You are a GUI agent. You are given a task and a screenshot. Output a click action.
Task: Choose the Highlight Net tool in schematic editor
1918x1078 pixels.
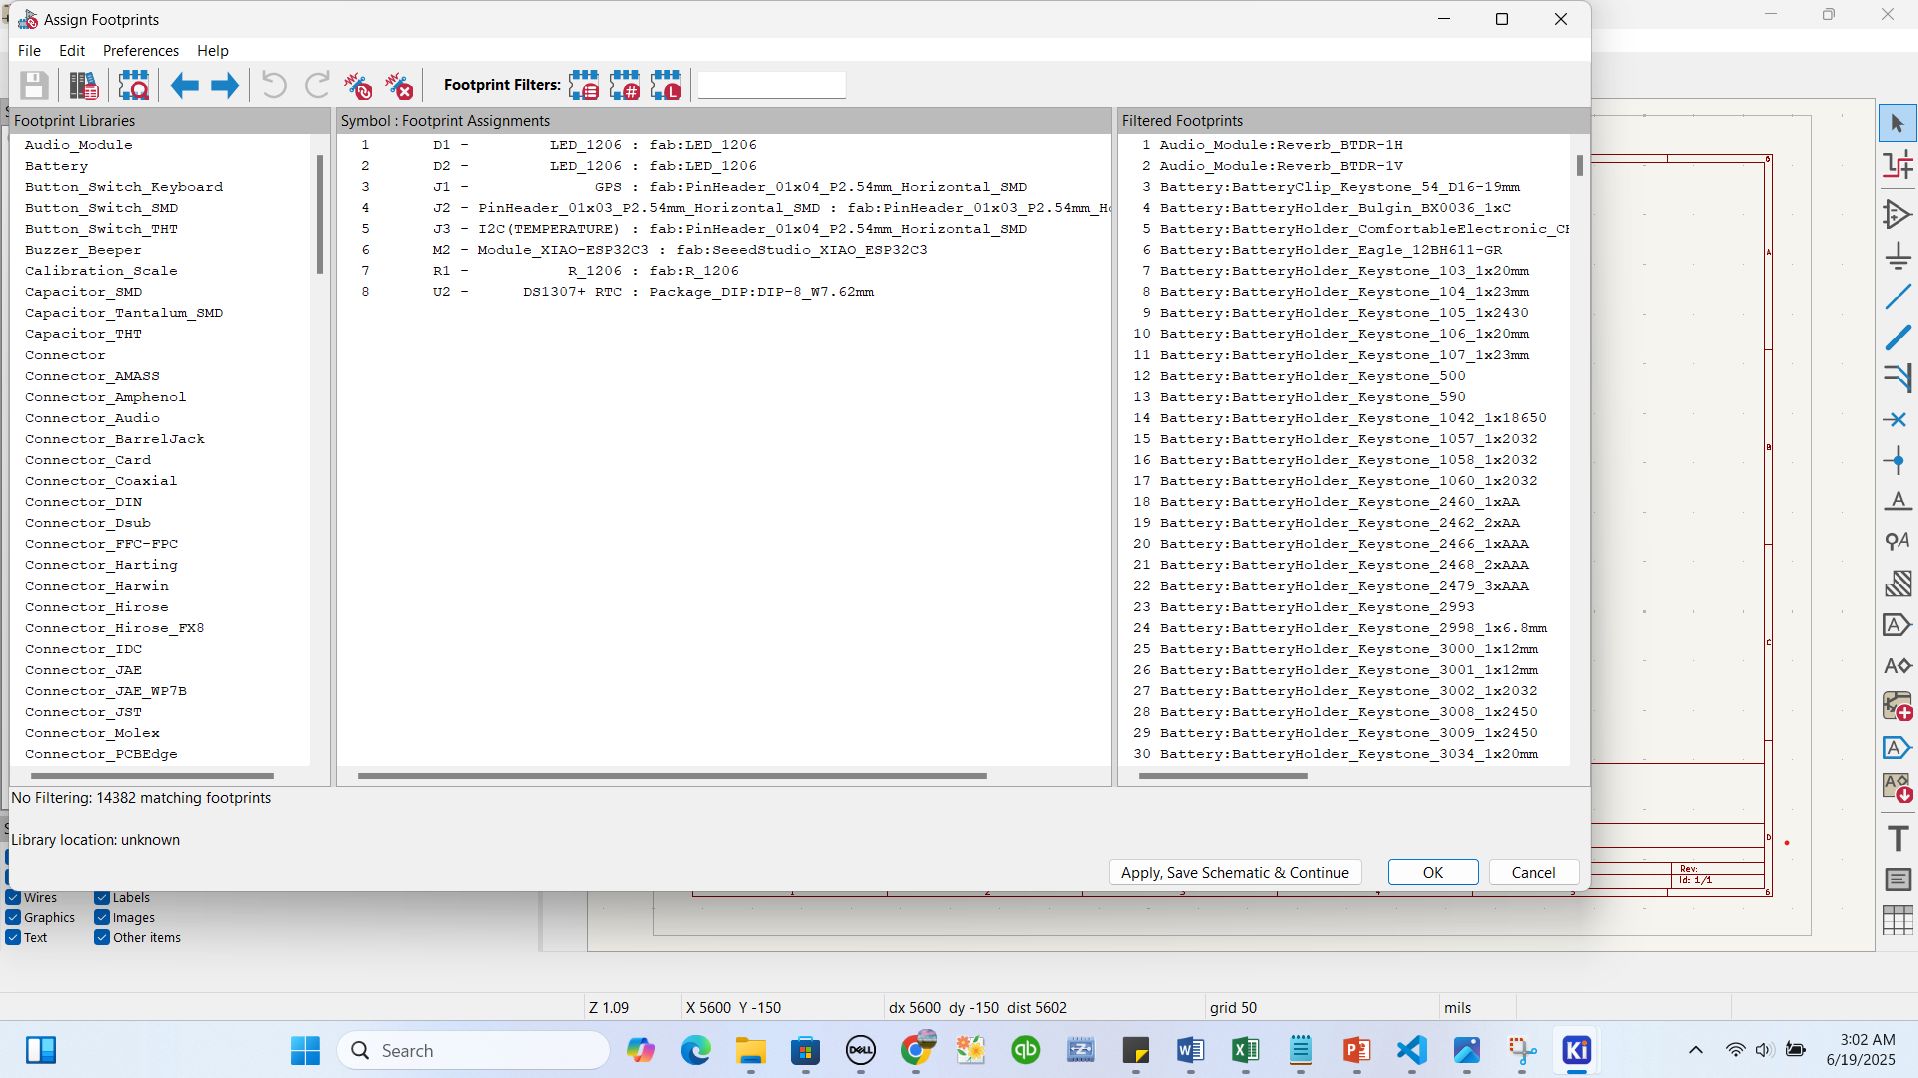tap(1897, 165)
